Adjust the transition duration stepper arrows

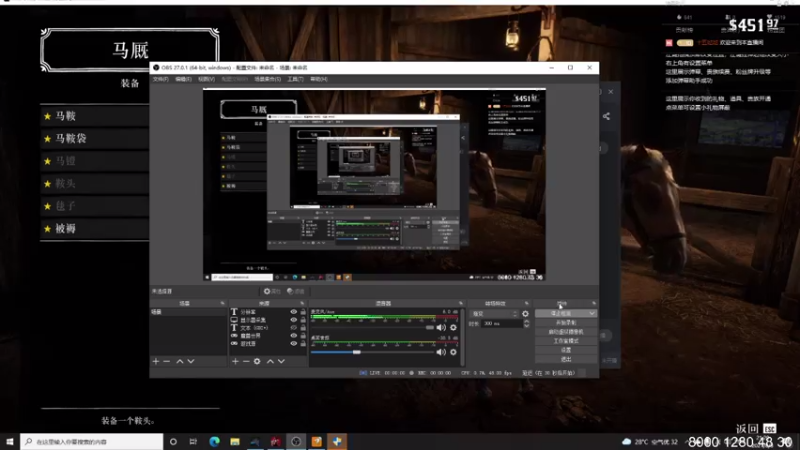pos(527,323)
